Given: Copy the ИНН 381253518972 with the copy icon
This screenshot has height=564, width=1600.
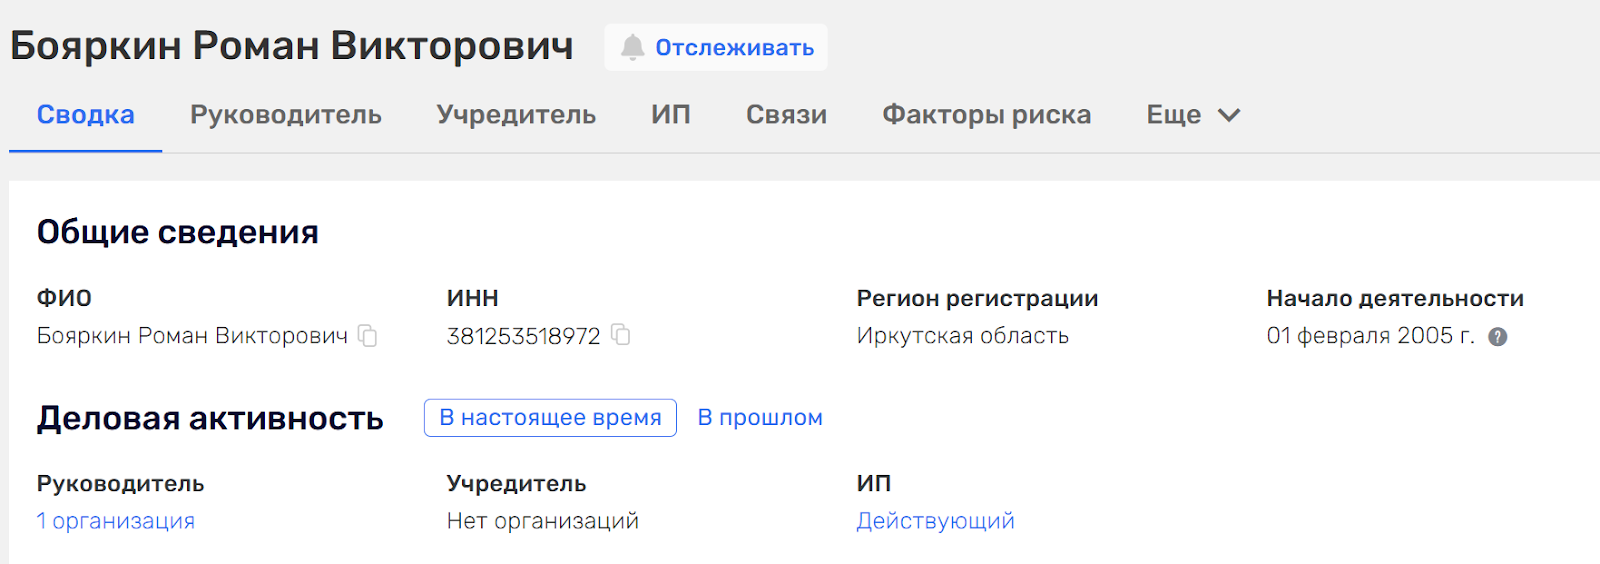Looking at the screenshot, I should coord(621,335).
